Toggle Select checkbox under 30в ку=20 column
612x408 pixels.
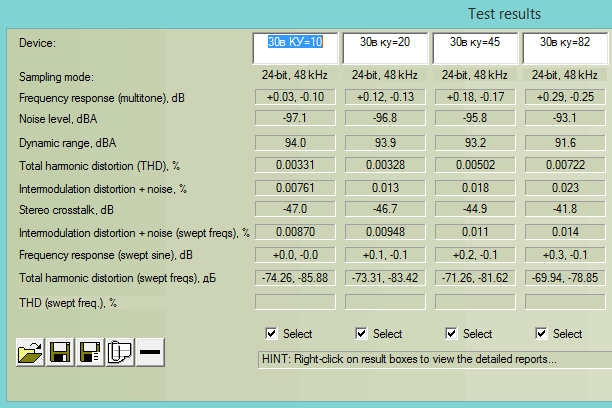click(x=361, y=333)
